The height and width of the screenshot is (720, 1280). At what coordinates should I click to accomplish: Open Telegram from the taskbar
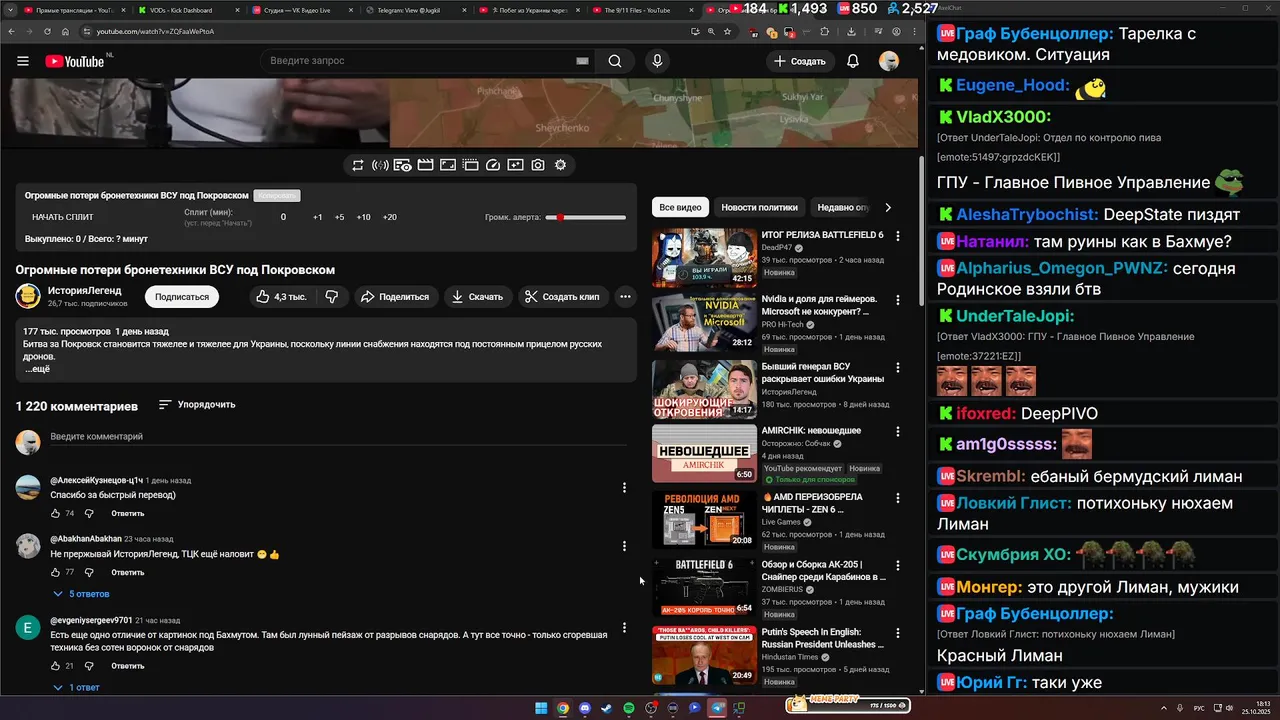[717, 708]
